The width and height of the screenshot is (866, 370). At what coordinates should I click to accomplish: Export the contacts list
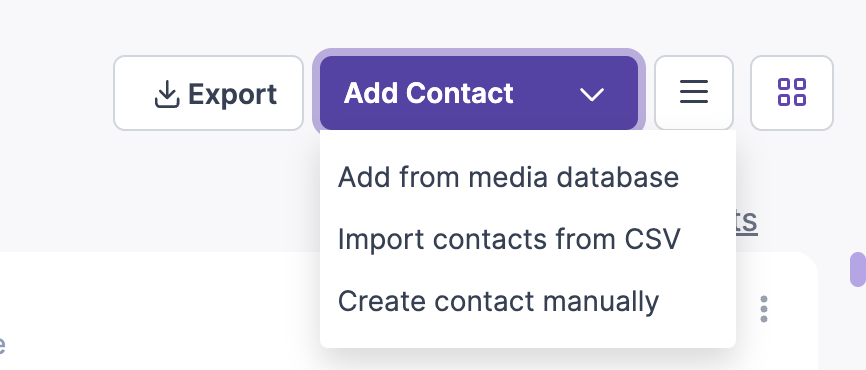coord(208,93)
